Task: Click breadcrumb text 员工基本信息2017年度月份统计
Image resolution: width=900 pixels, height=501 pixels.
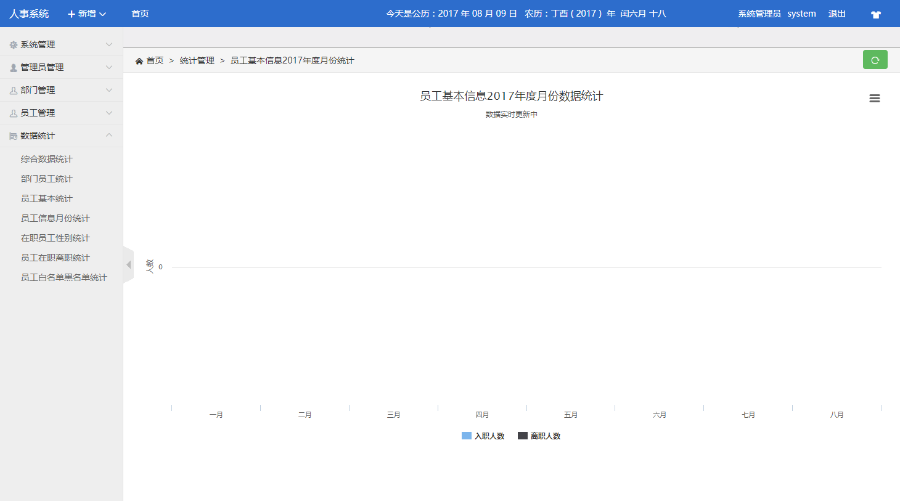Action: point(292,61)
